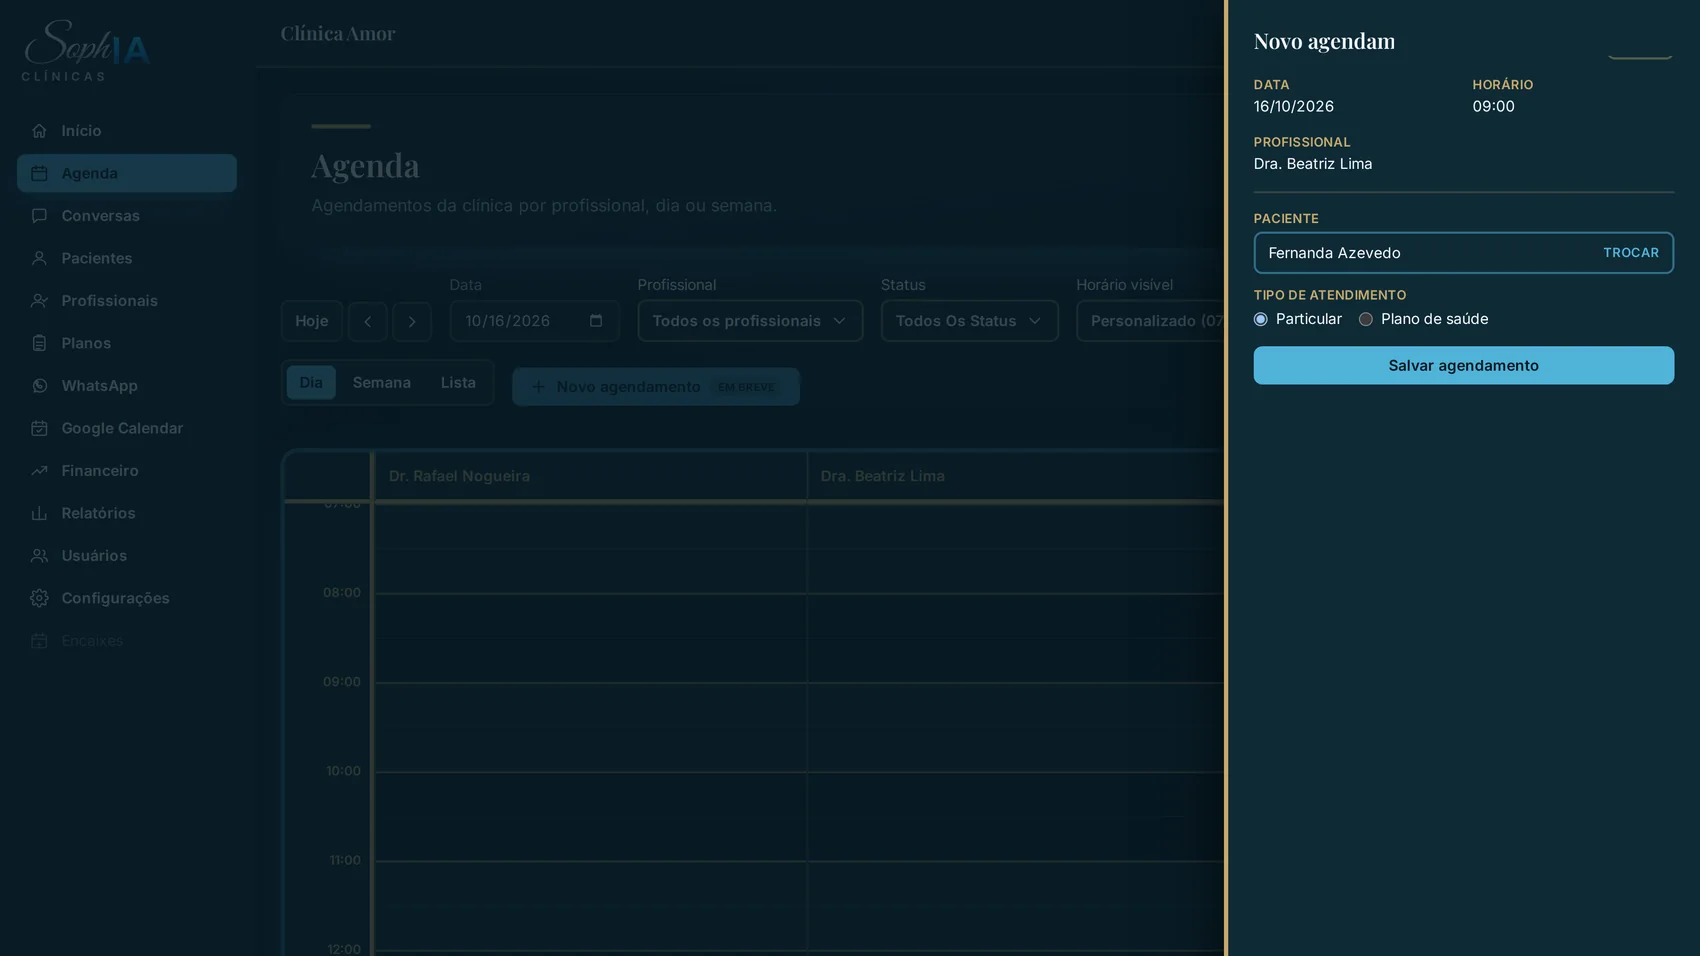Click Salvar agendamento button
The image size is (1700, 956).
[x=1464, y=366]
